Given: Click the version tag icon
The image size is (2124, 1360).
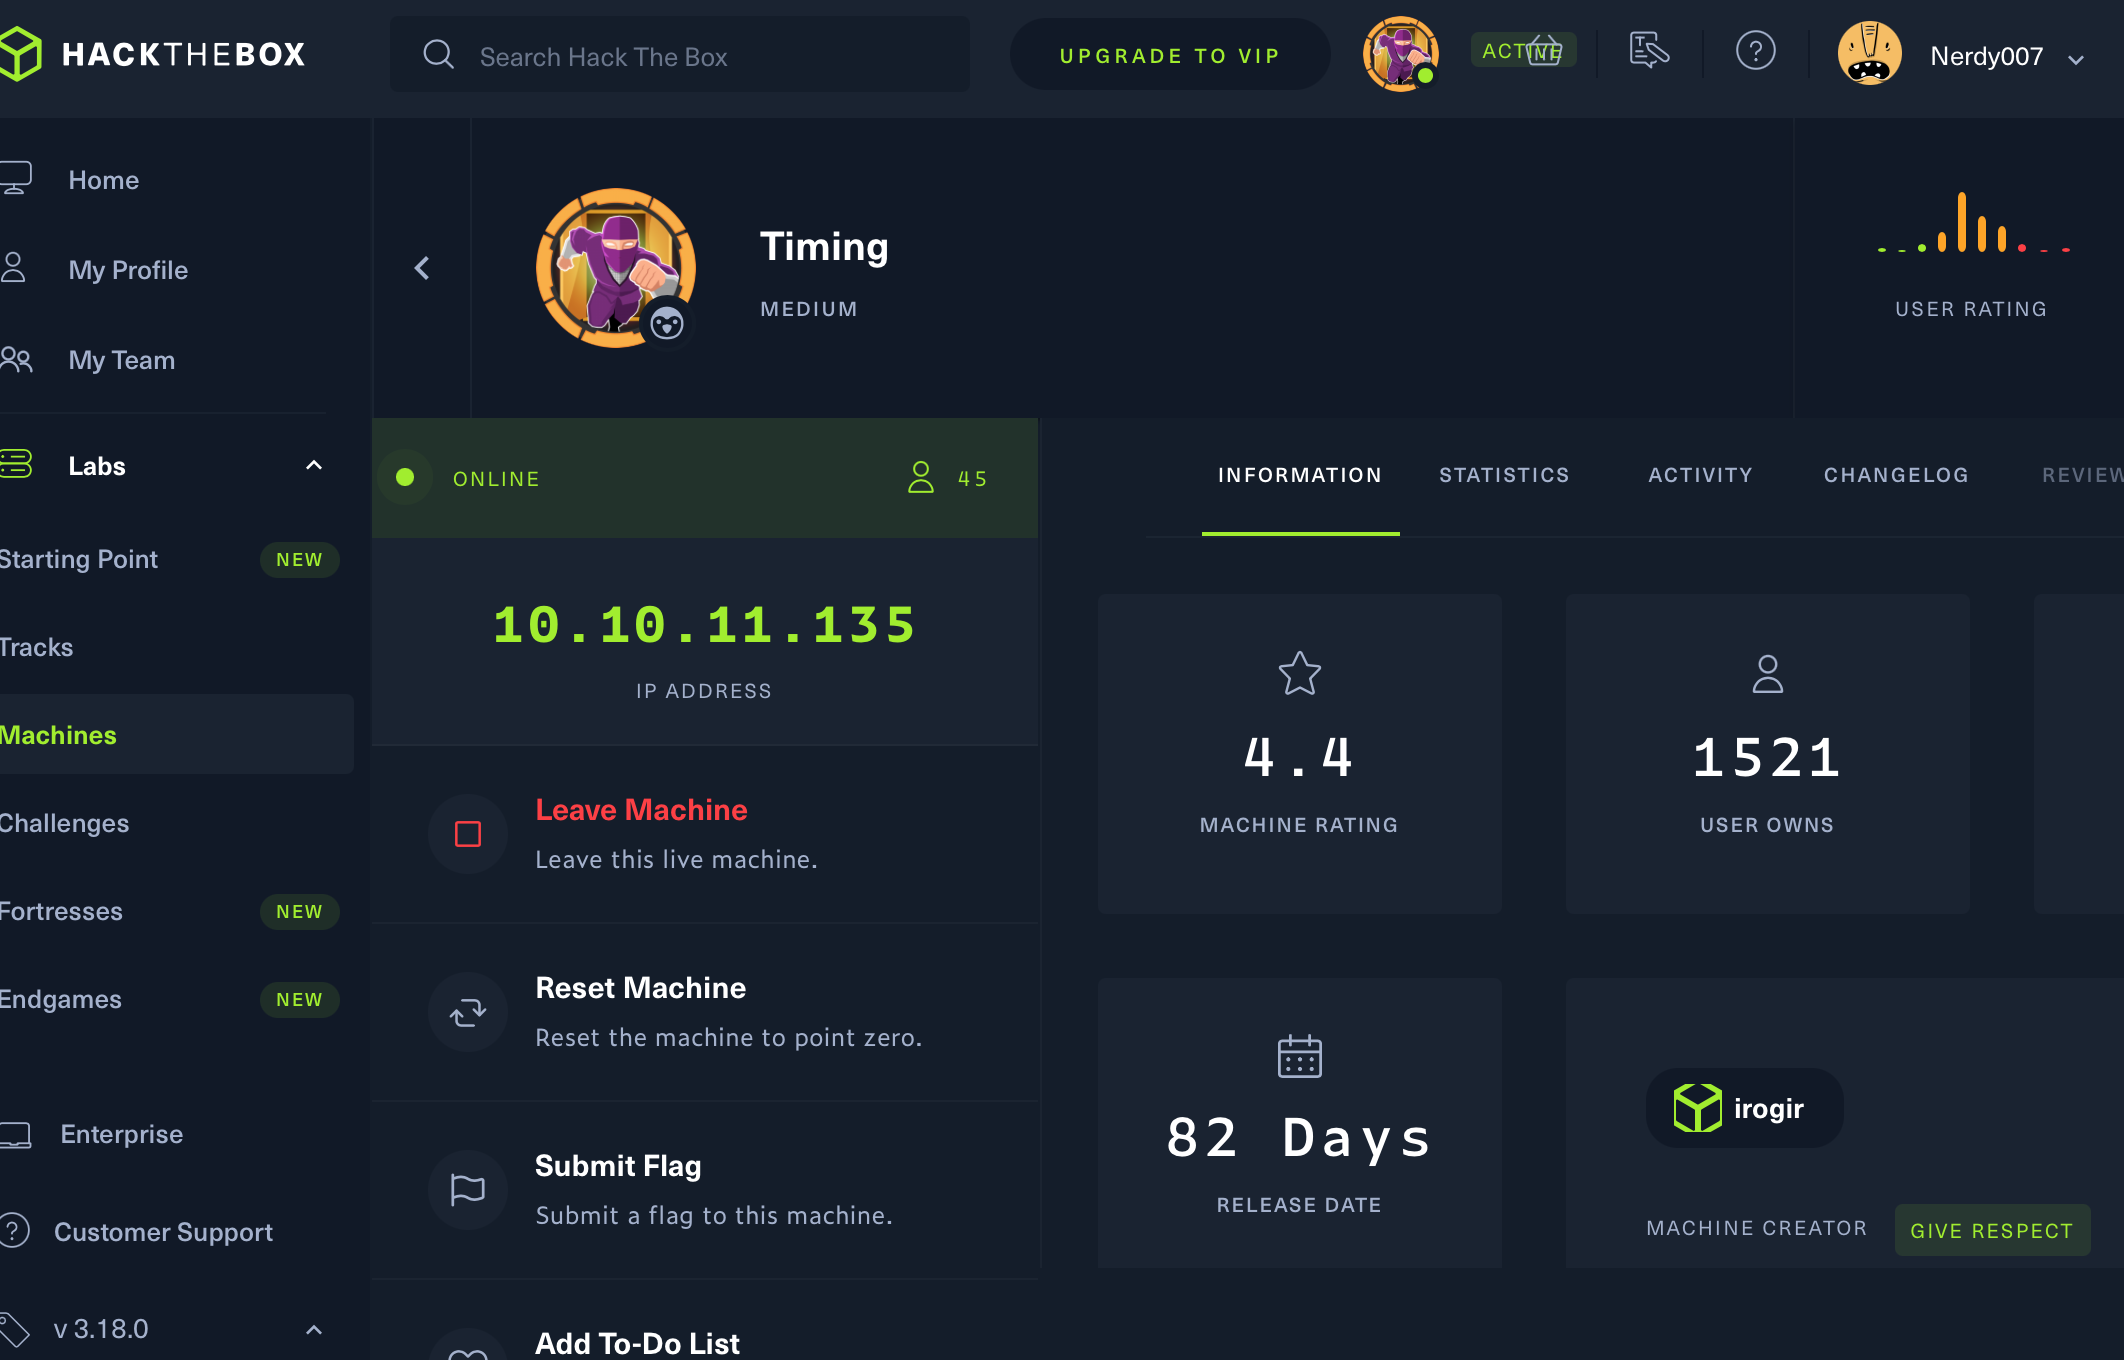Looking at the screenshot, I should (14, 1329).
